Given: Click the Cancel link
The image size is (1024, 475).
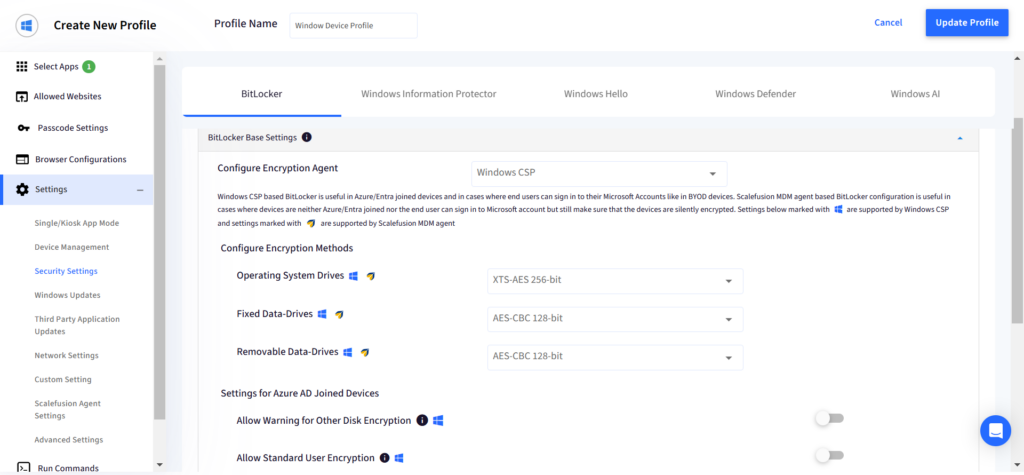Looking at the screenshot, I should pos(888,23).
